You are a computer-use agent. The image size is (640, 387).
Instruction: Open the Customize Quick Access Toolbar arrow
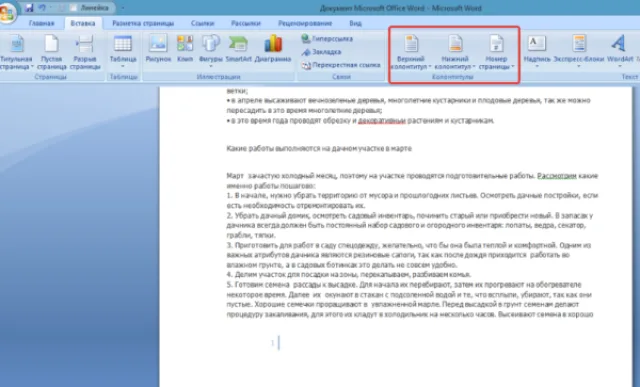click(x=123, y=8)
